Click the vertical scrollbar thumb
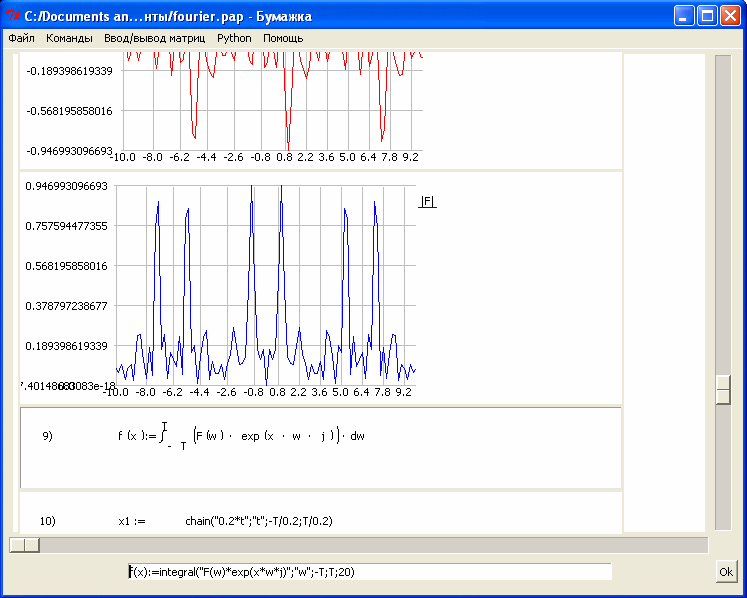The height and width of the screenshot is (598, 747). point(723,390)
